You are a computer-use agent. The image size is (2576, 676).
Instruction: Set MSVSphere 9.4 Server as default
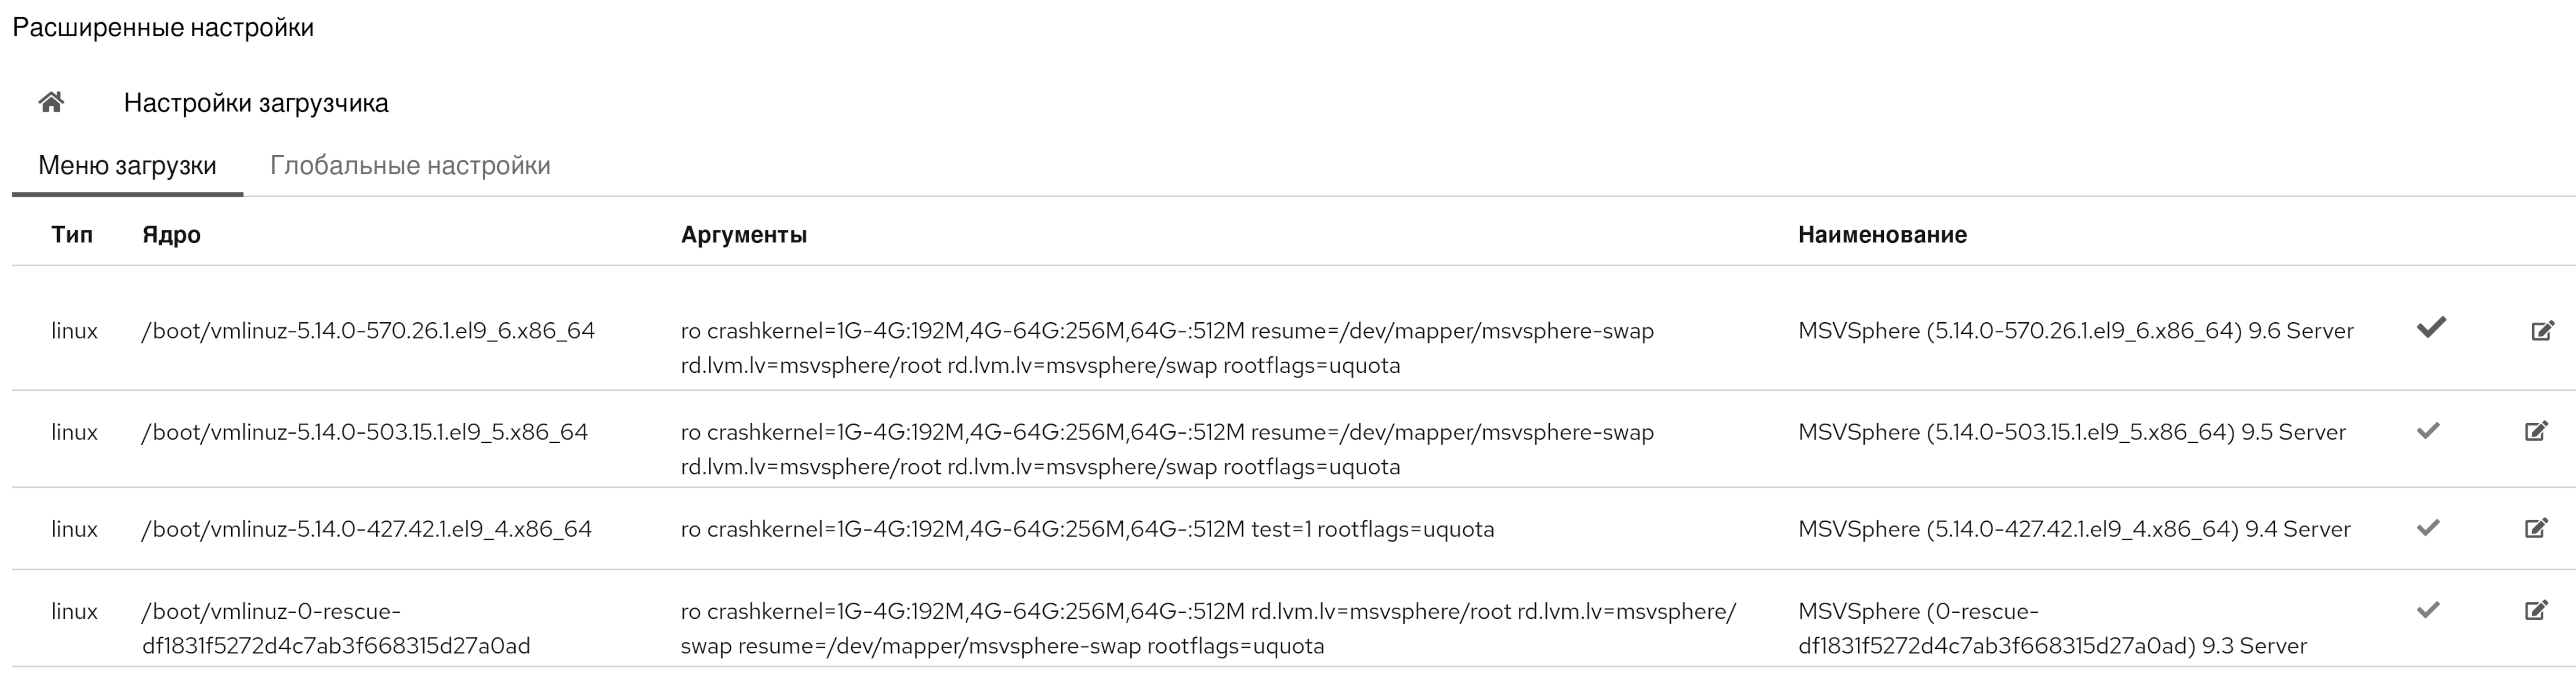coord(2428,527)
